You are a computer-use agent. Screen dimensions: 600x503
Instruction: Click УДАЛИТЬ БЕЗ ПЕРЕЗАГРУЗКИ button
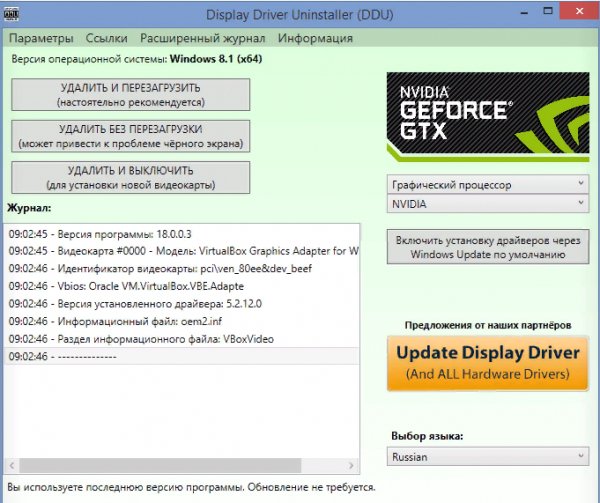tap(130, 136)
